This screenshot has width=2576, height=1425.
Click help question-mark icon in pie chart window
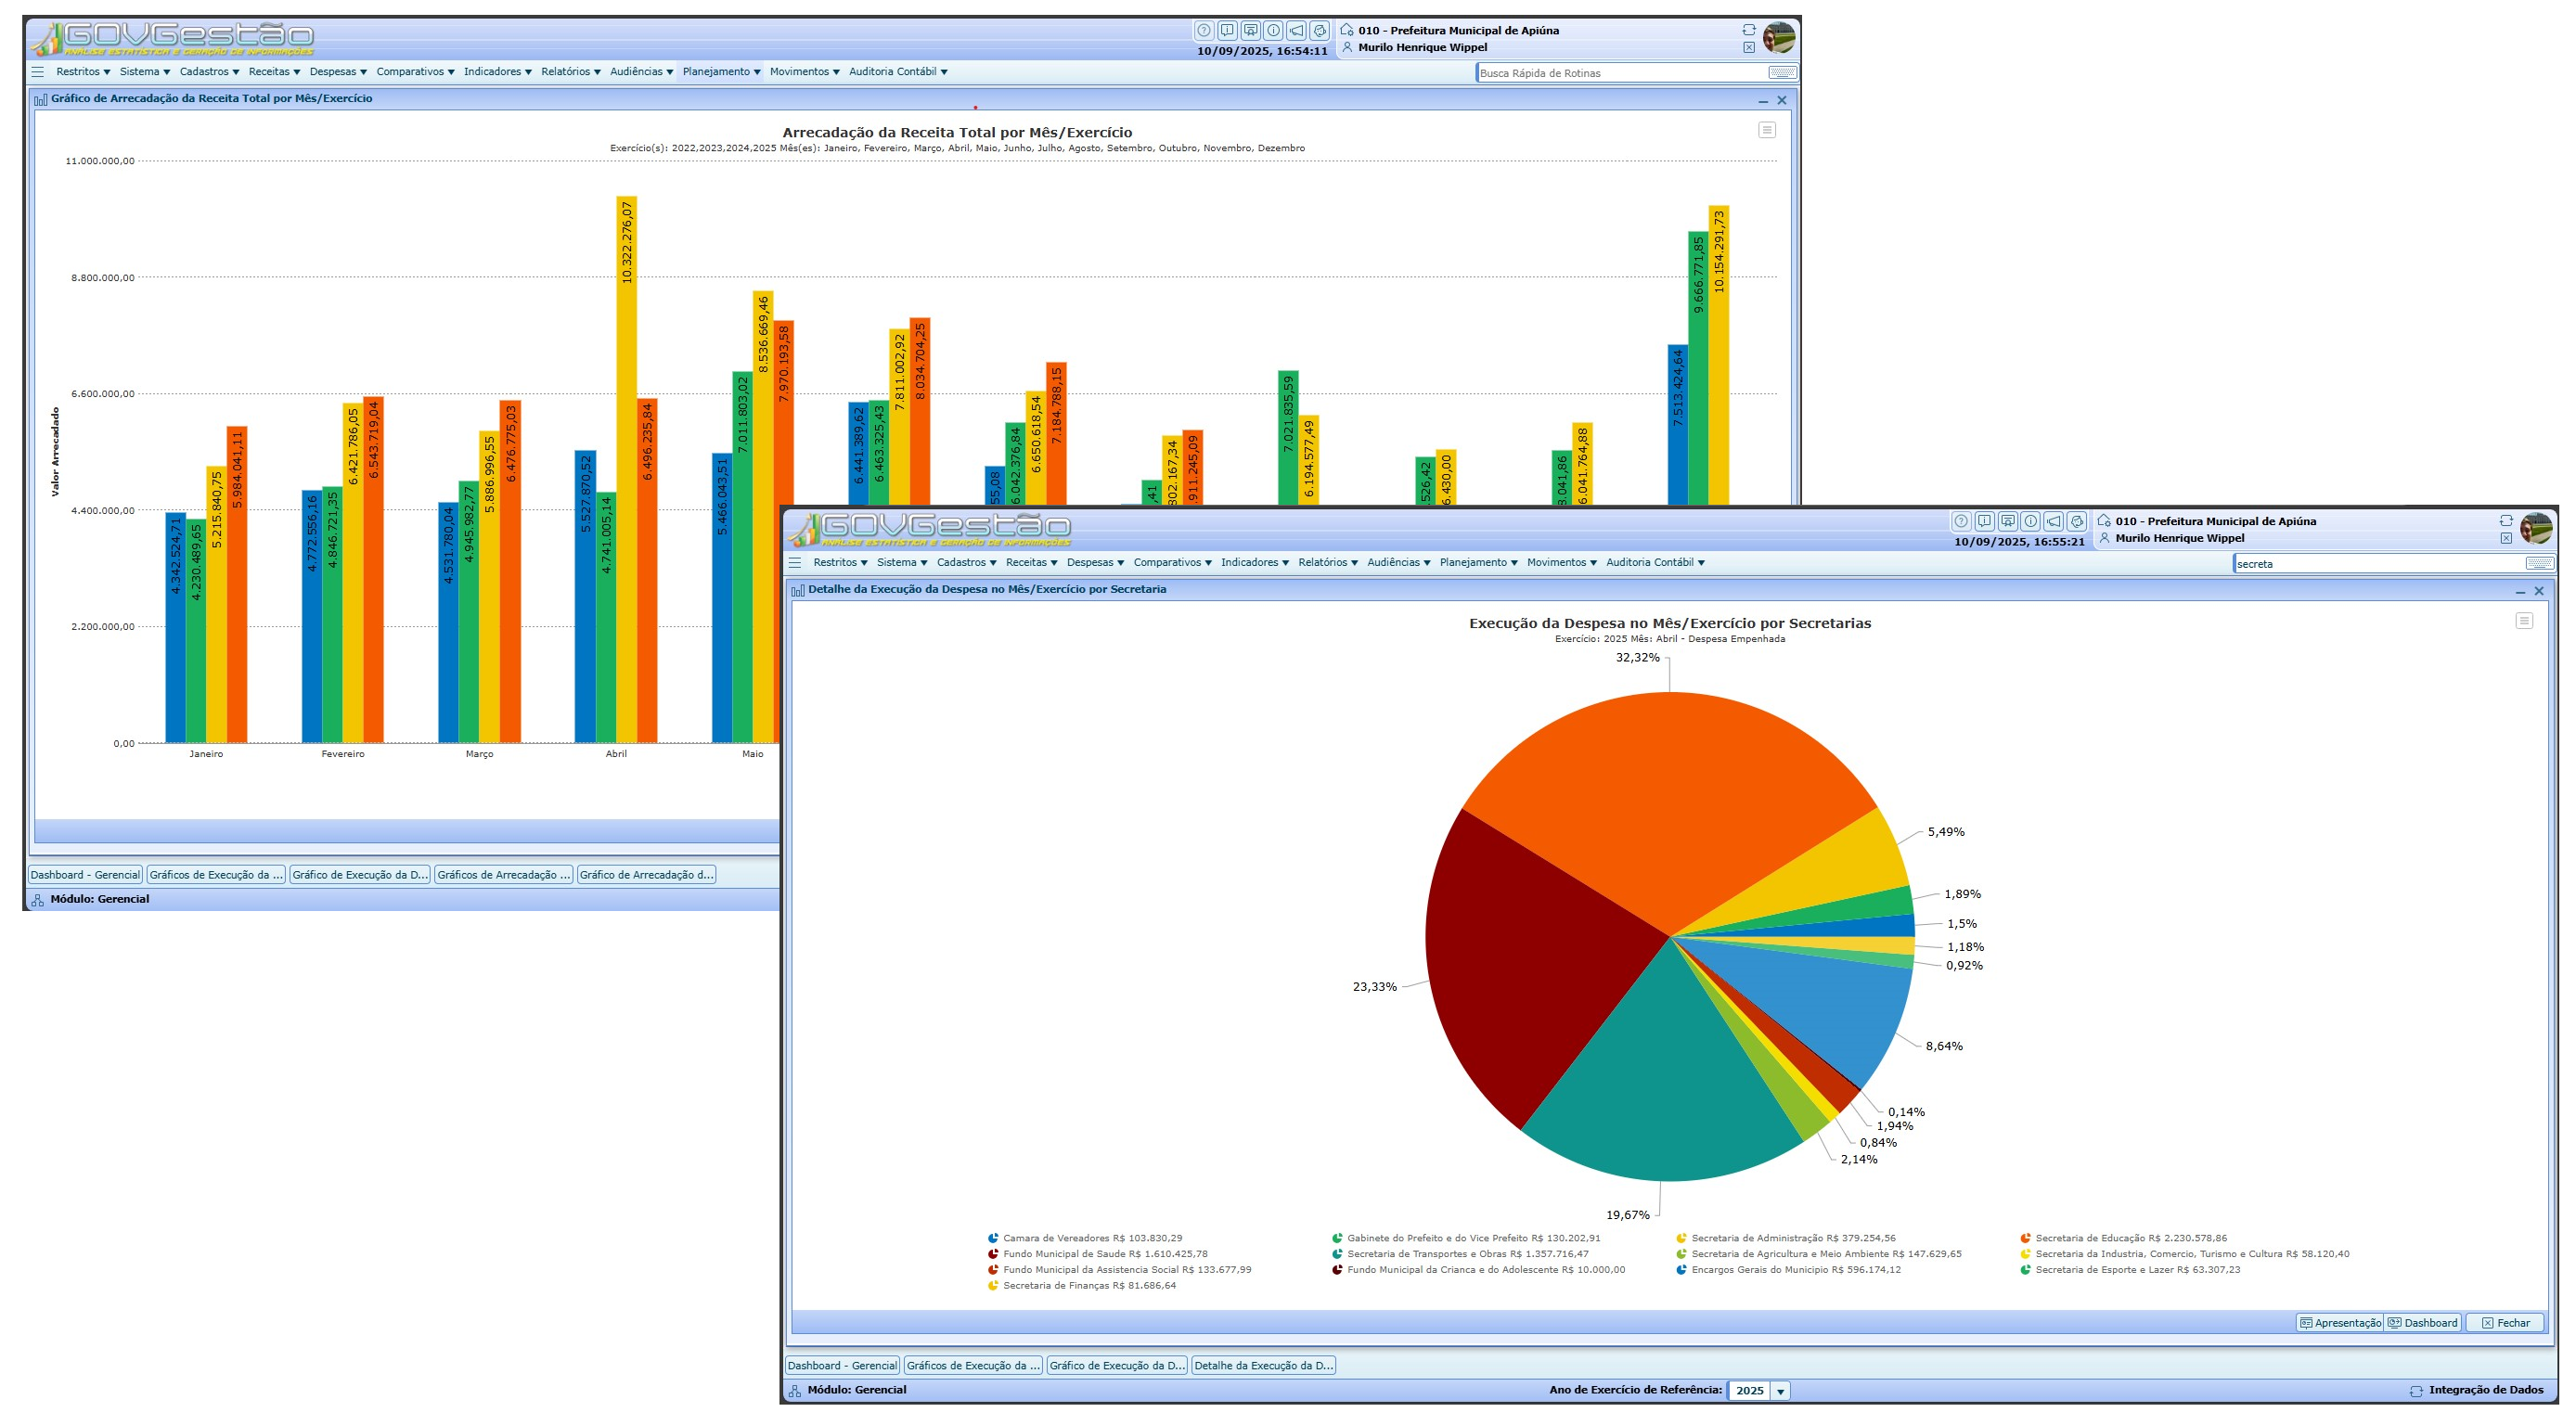click(1961, 521)
